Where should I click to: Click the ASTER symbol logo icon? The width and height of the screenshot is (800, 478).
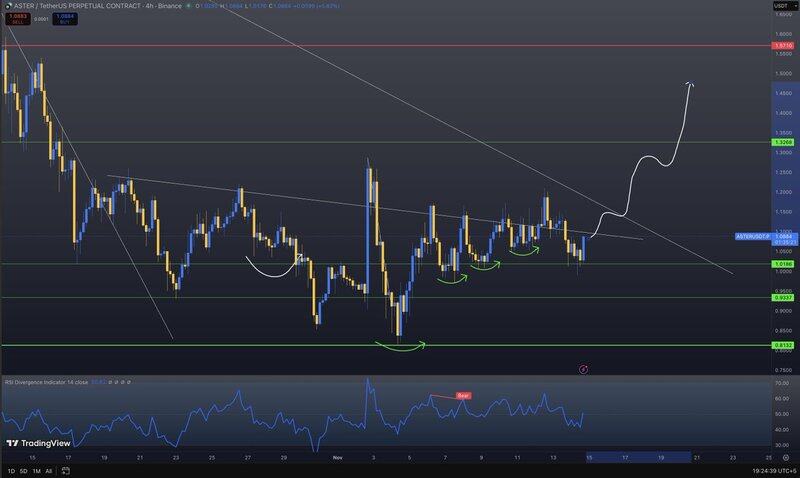pyautogui.click(x=6, y=5)
